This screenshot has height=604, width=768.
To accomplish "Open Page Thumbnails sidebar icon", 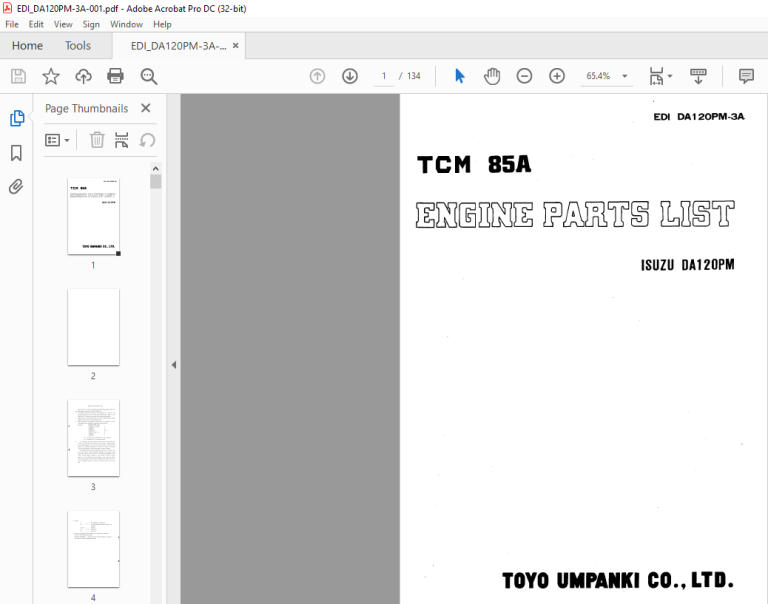I will (17, 118).
